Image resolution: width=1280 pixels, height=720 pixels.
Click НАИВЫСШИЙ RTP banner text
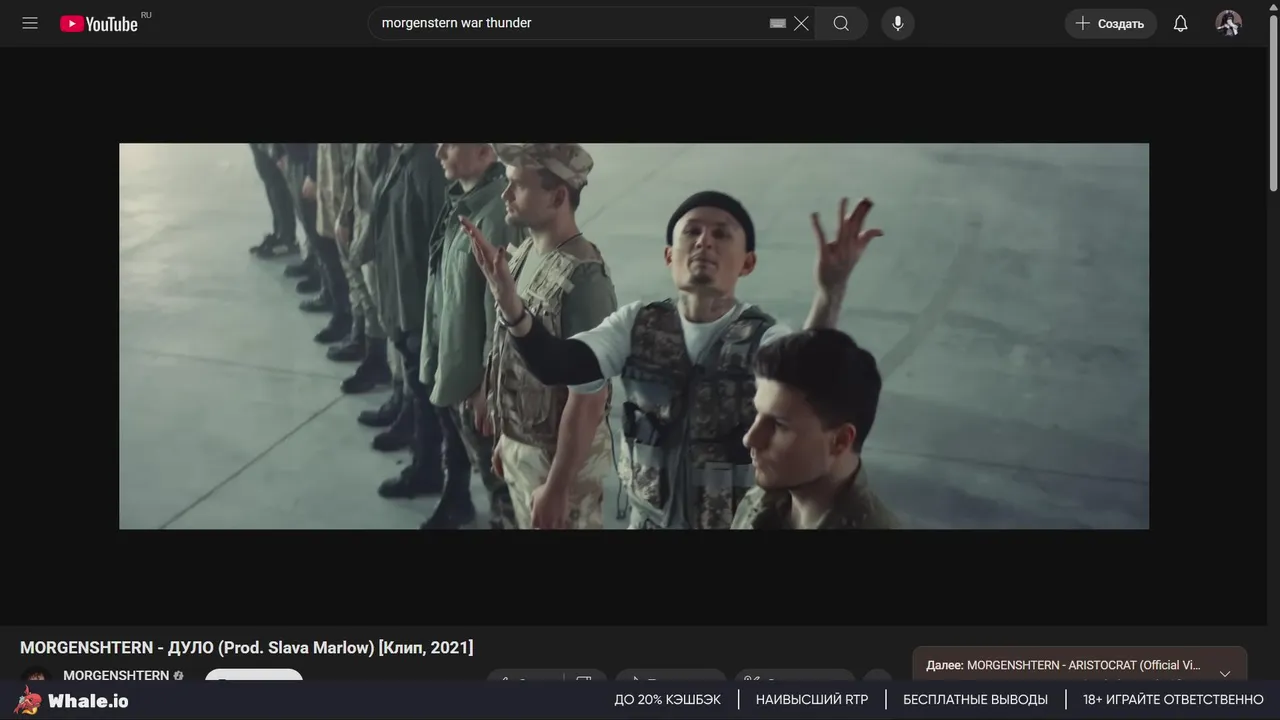(812, 700)
